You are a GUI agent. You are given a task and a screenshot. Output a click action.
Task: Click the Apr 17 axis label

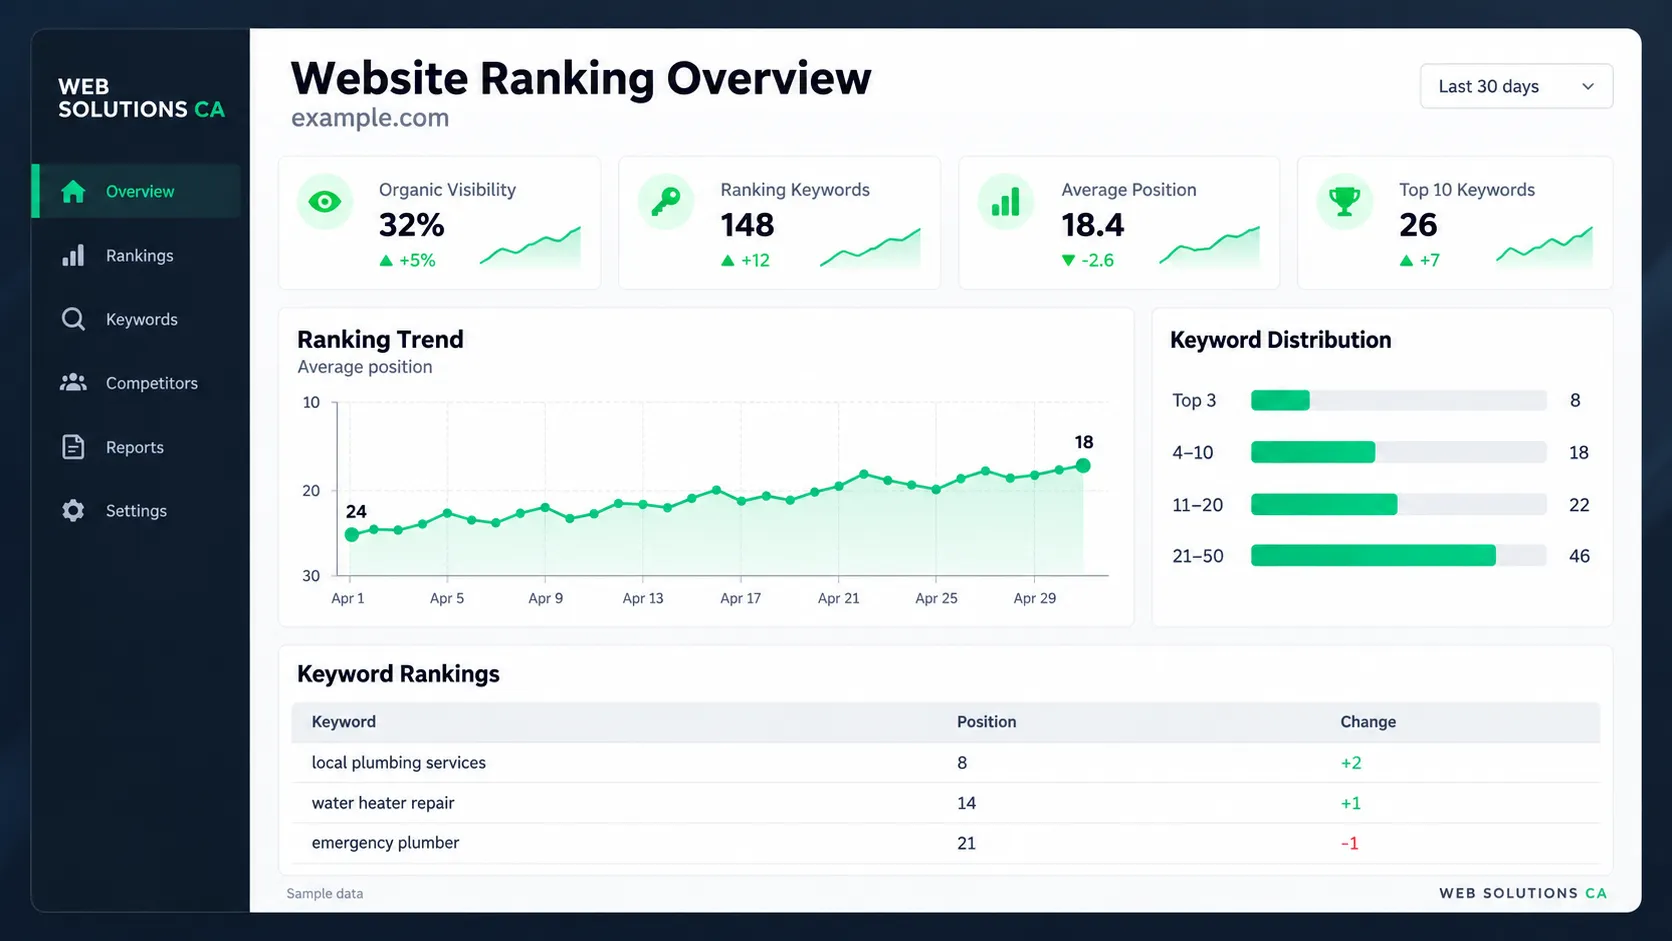click(x=740, y=598)
